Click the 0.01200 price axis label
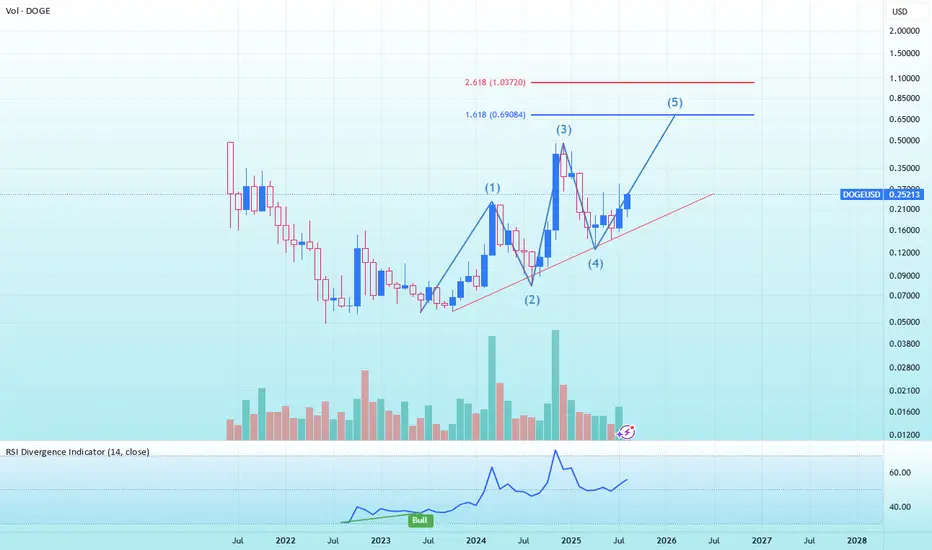The height and width of the screenshot is (550, 932). click(904, 435)
